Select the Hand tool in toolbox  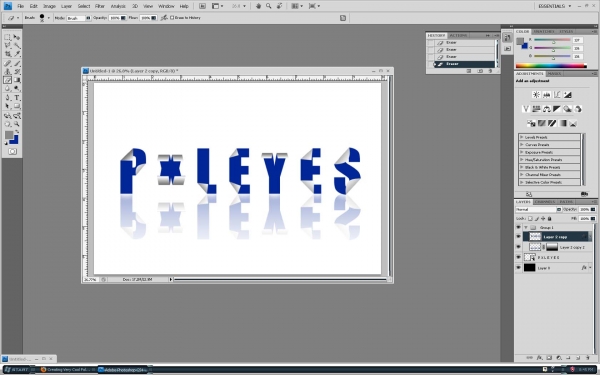(x=7, y=124)
